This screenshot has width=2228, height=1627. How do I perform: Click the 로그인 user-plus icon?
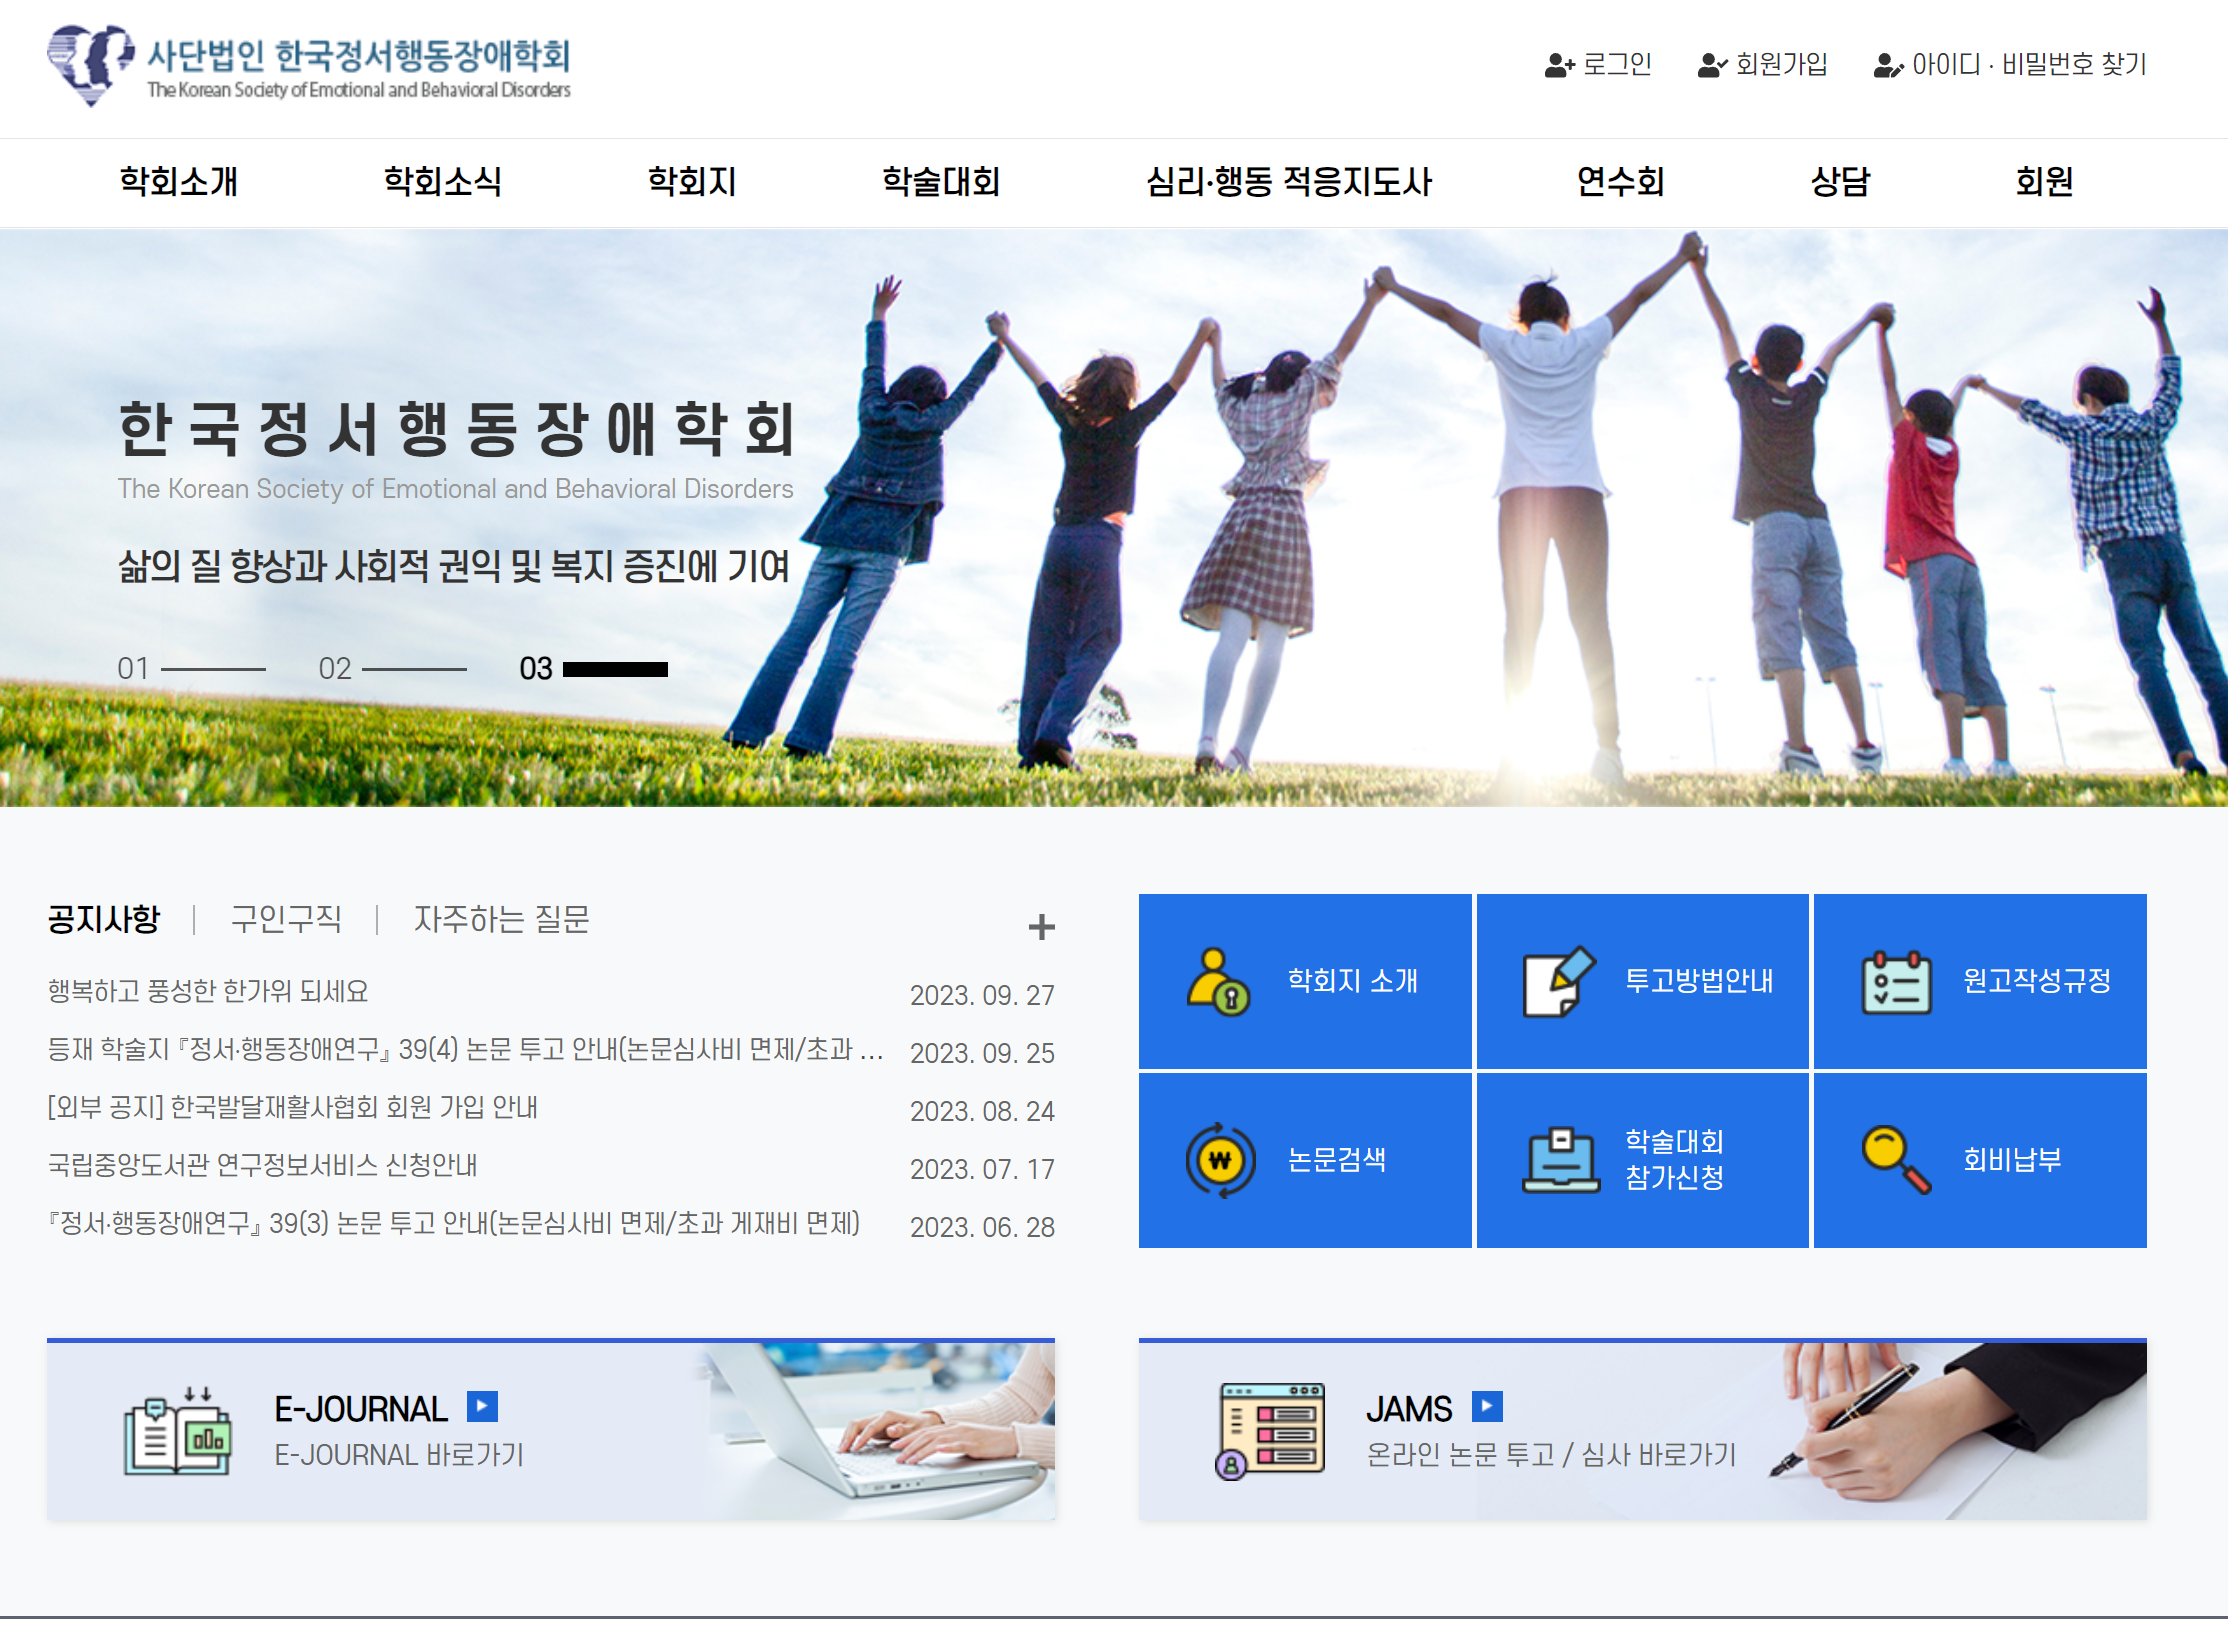(x=1559, y=66)
